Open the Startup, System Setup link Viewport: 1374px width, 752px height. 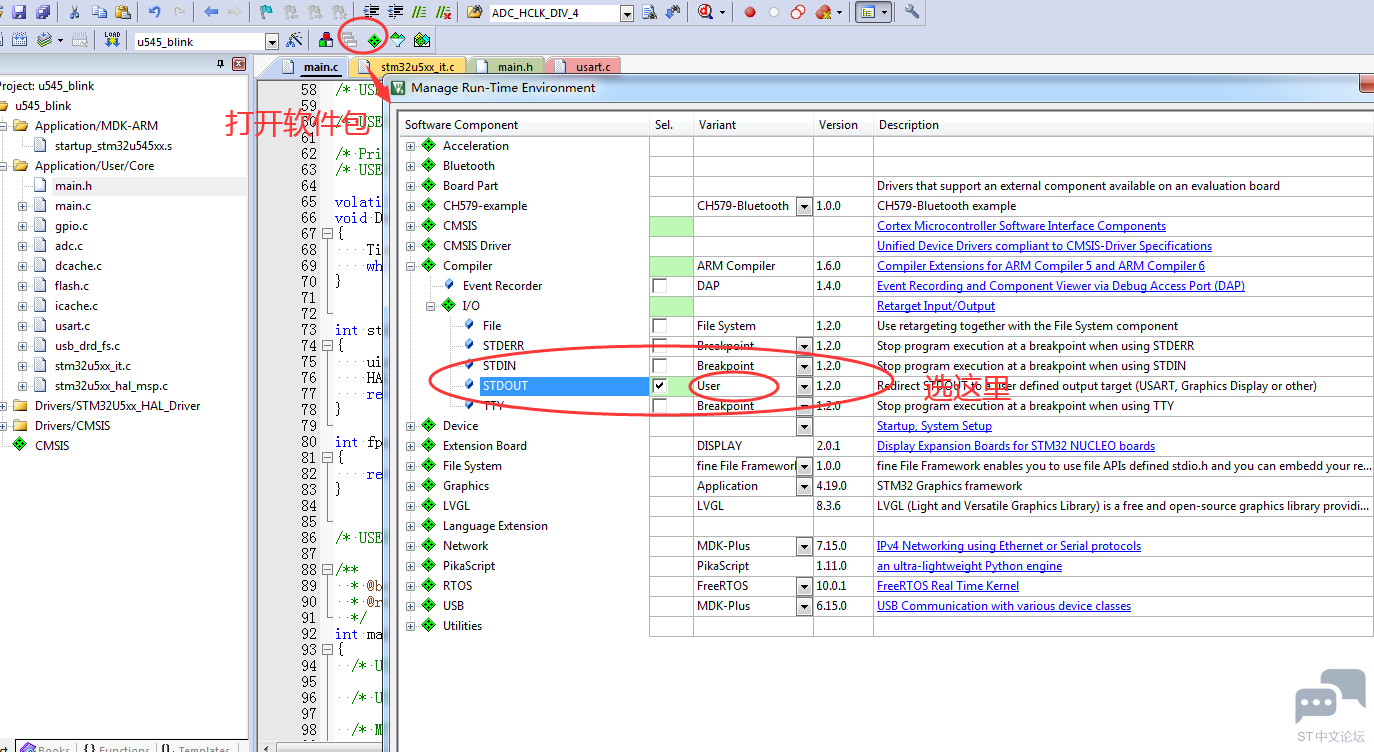934,426
